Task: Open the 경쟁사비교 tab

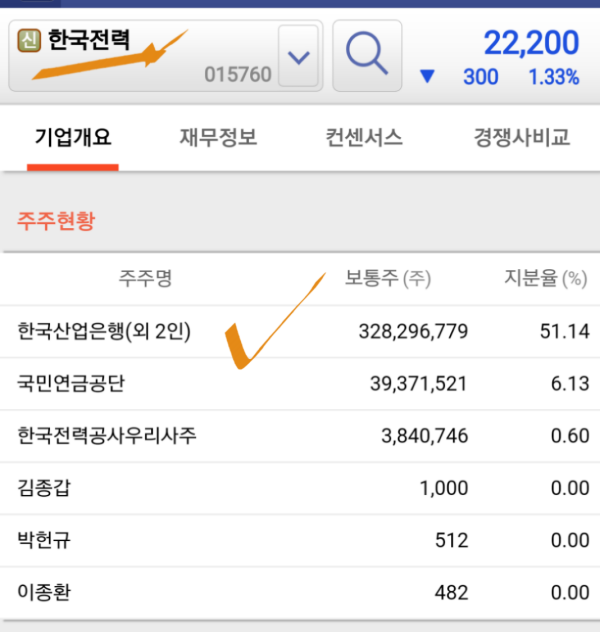Action: [x=521, y=137]
